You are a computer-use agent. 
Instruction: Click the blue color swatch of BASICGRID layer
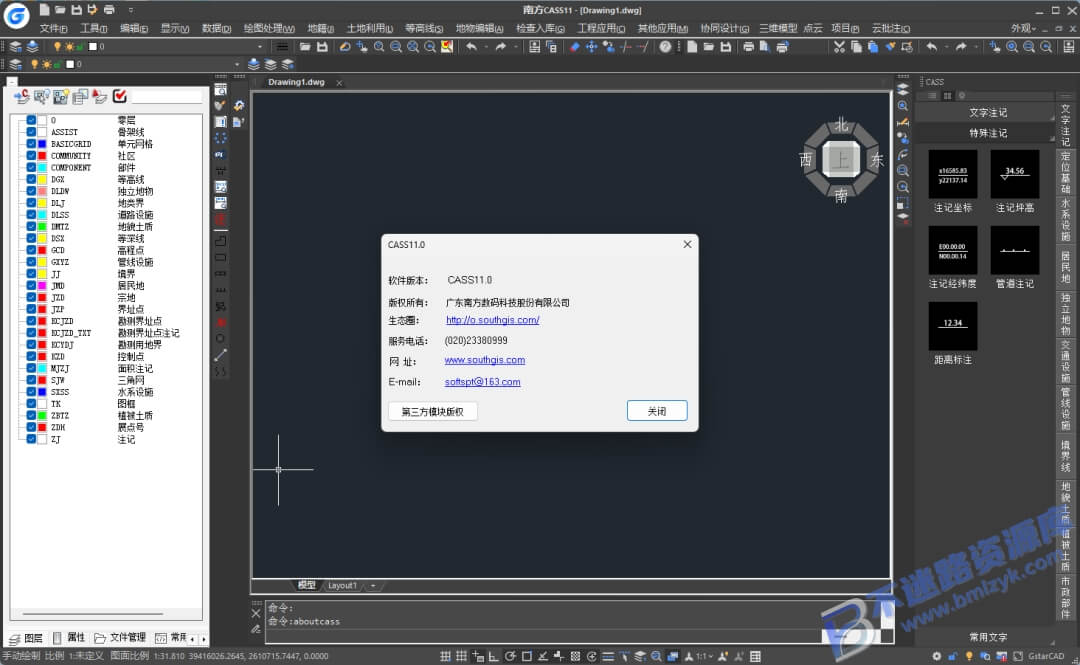coord(42,143)
